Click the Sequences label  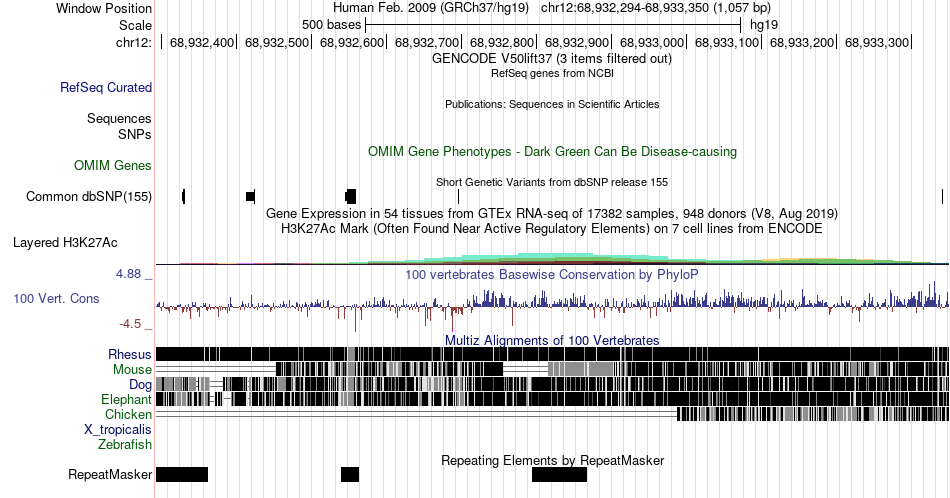tap(119, 118)
